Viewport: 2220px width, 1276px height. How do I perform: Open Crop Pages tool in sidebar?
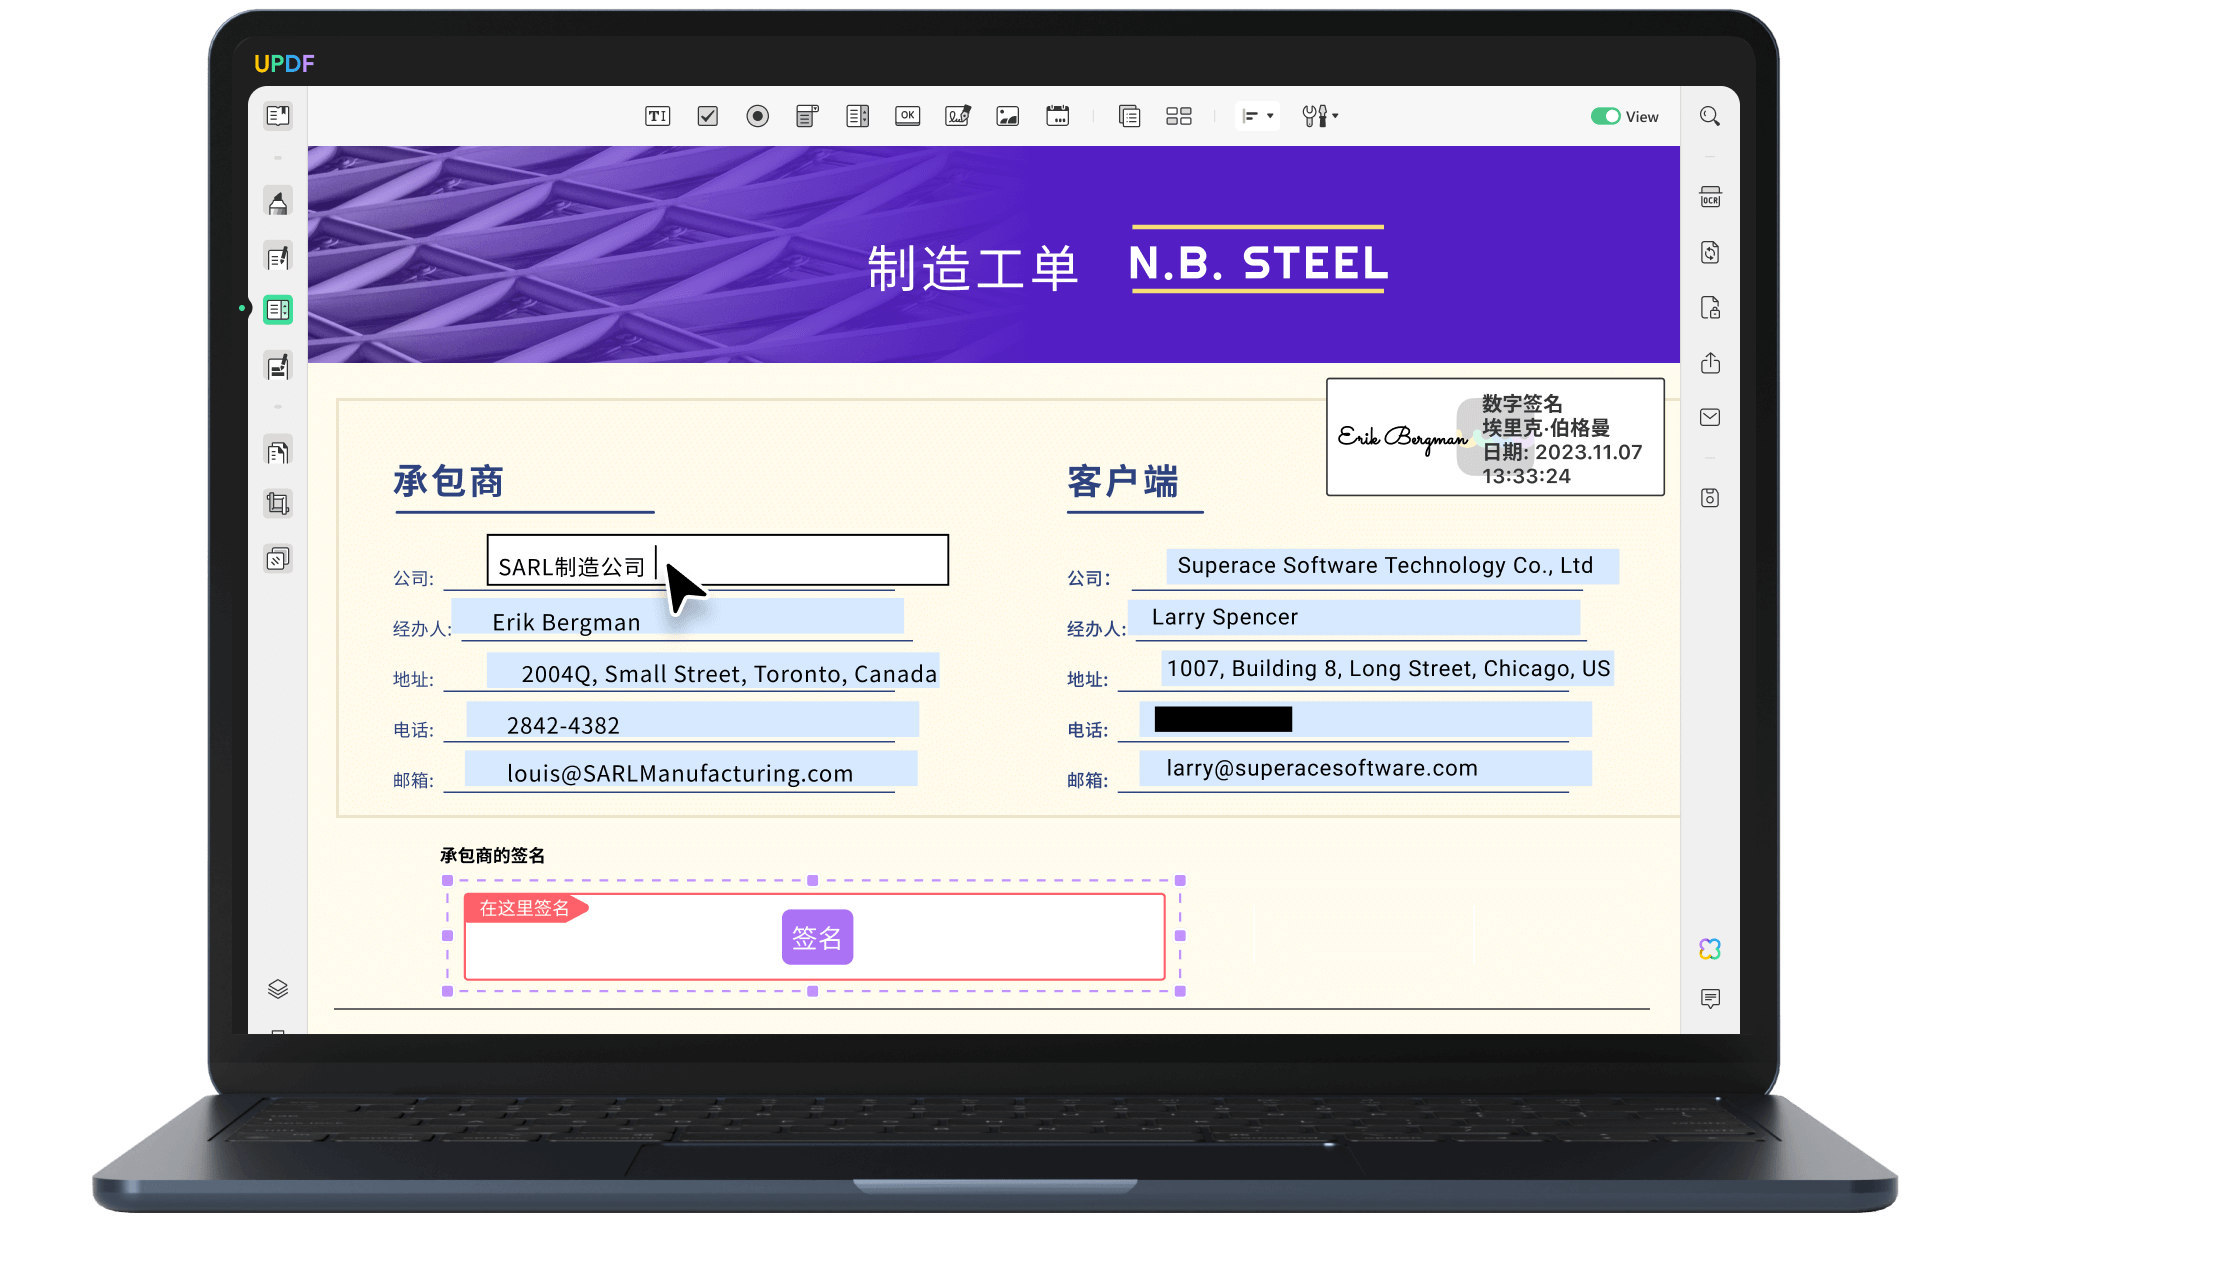click(278, 503)
